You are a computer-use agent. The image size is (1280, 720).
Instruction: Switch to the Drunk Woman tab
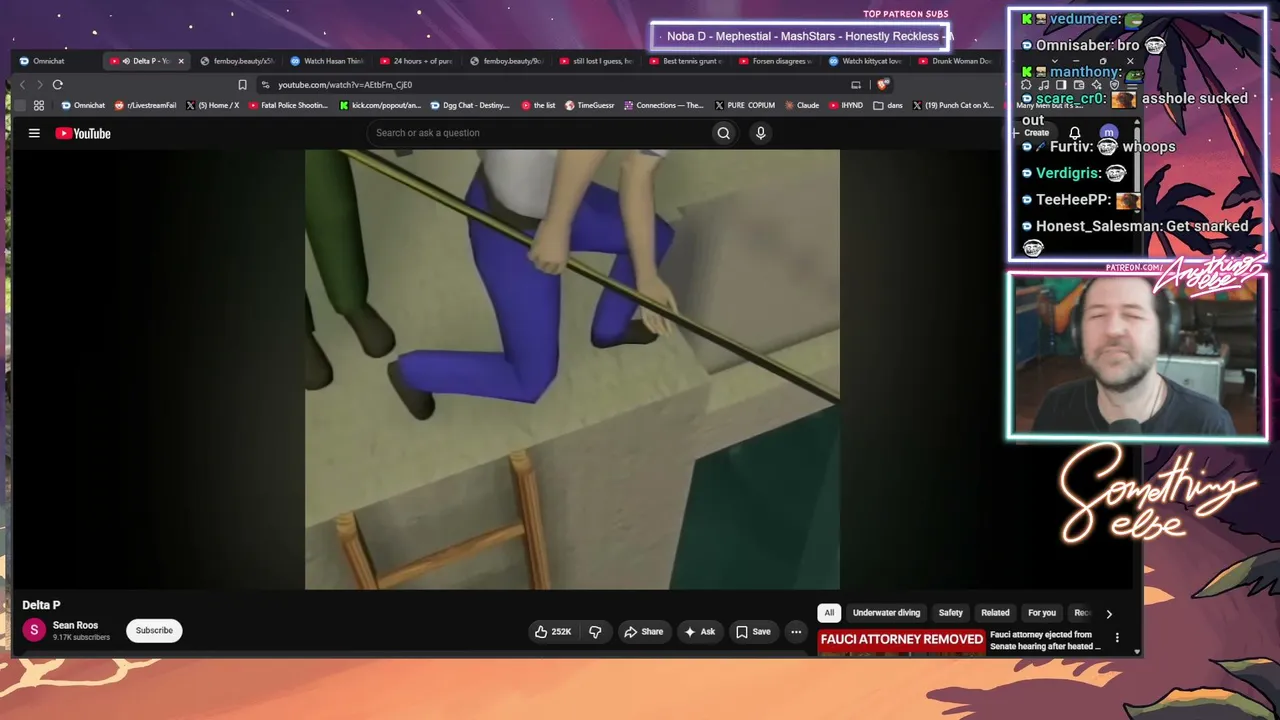(955, 61)
